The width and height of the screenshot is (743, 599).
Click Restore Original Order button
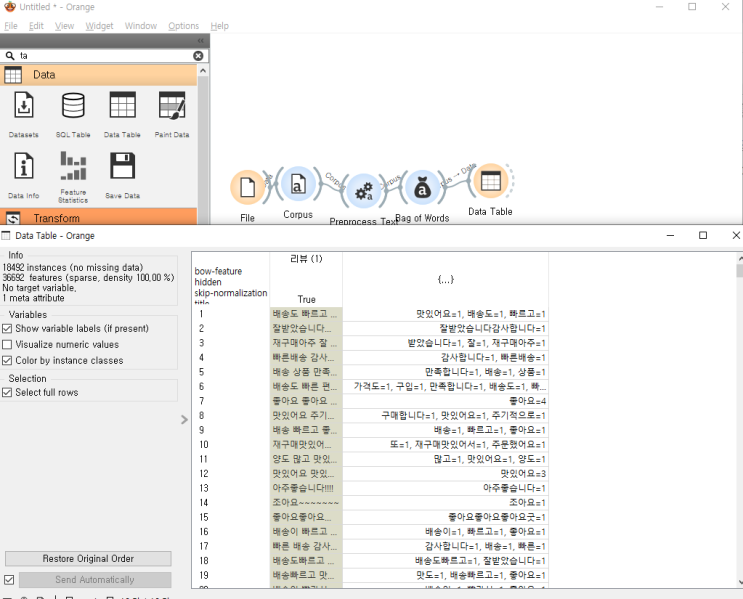[x=88, y=559]
